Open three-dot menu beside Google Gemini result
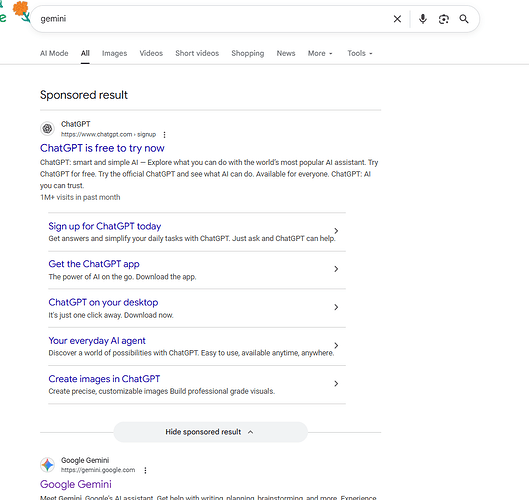The width and height of the screenshot is (529, 500). (x=145, y=470)
